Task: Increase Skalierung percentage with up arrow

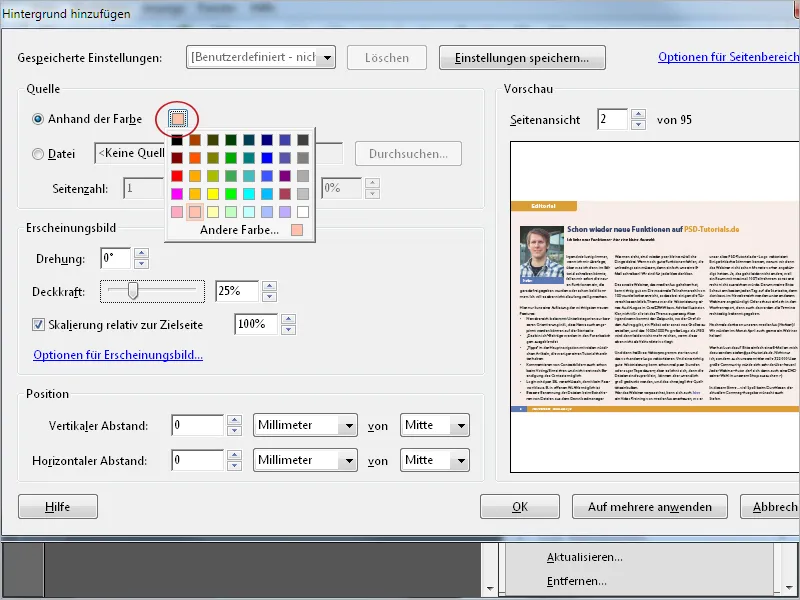Action: point(288,319)
